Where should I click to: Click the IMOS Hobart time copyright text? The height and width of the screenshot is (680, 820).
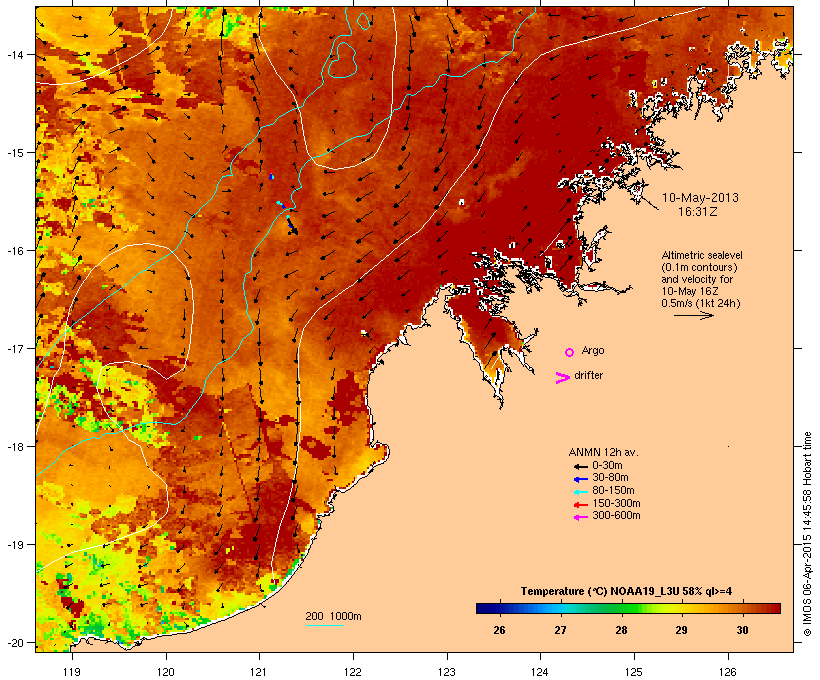pyautogui.click(x=807, y=535)
